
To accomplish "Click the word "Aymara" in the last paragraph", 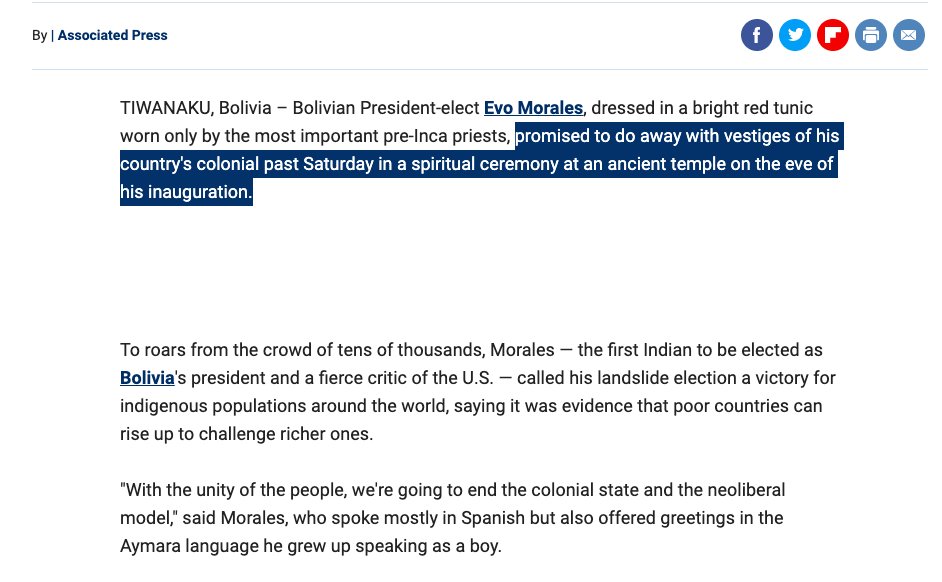I will click(x=151, y=546).
